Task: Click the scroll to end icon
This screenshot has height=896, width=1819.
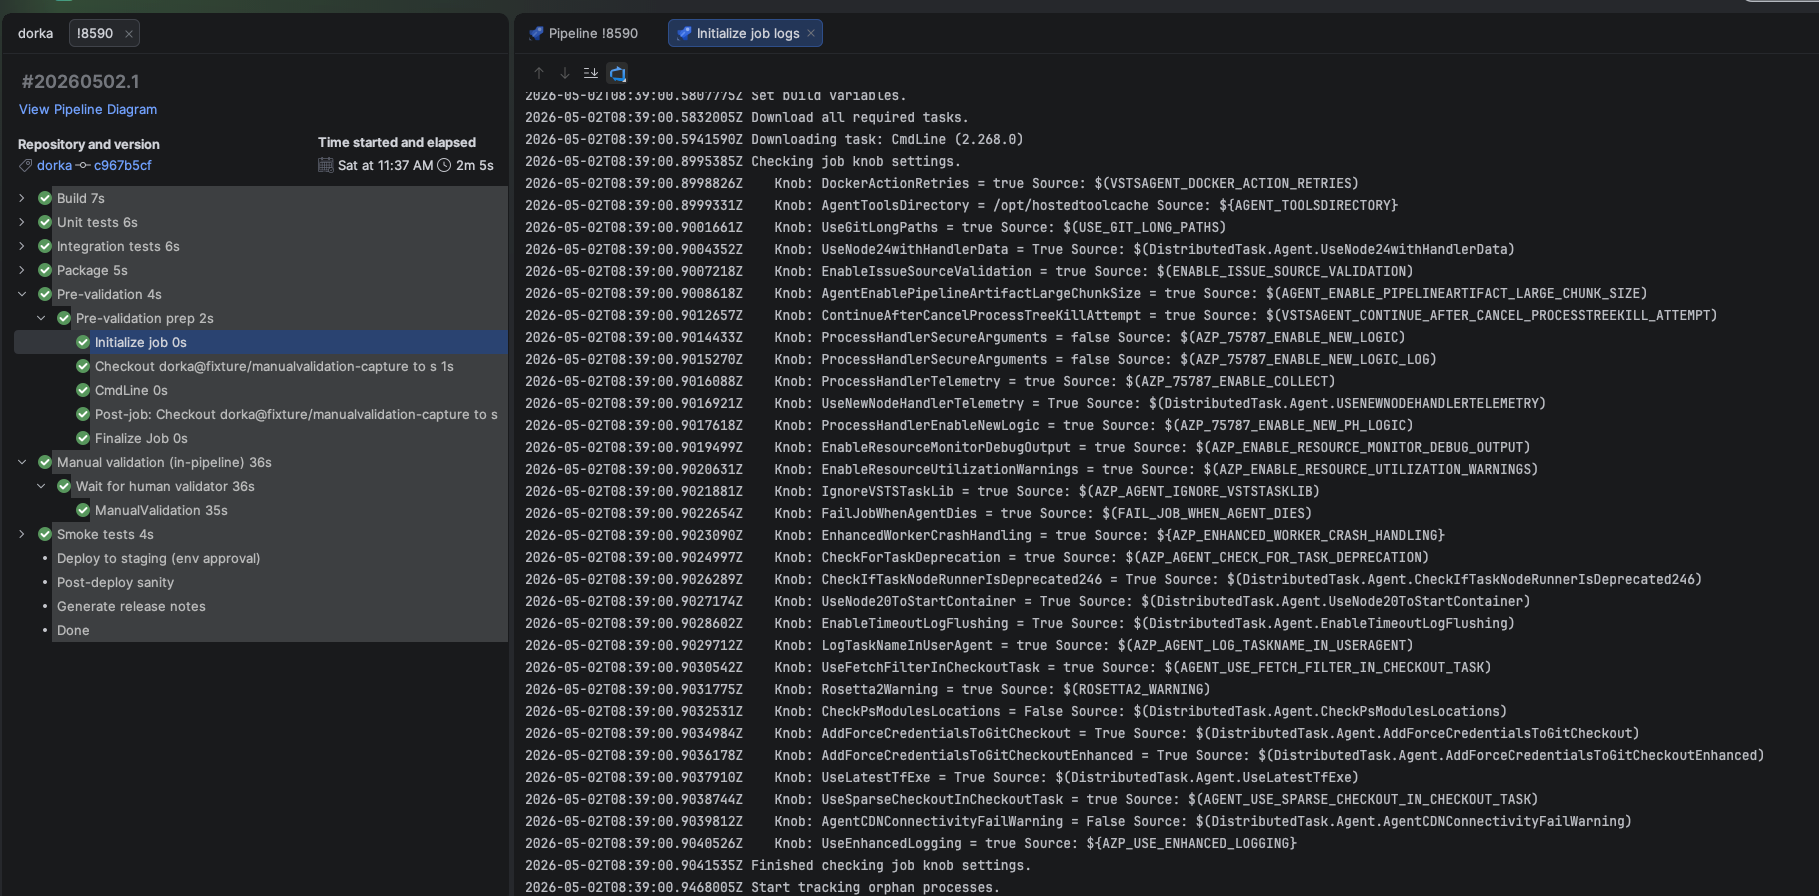Action: [591, 73]
